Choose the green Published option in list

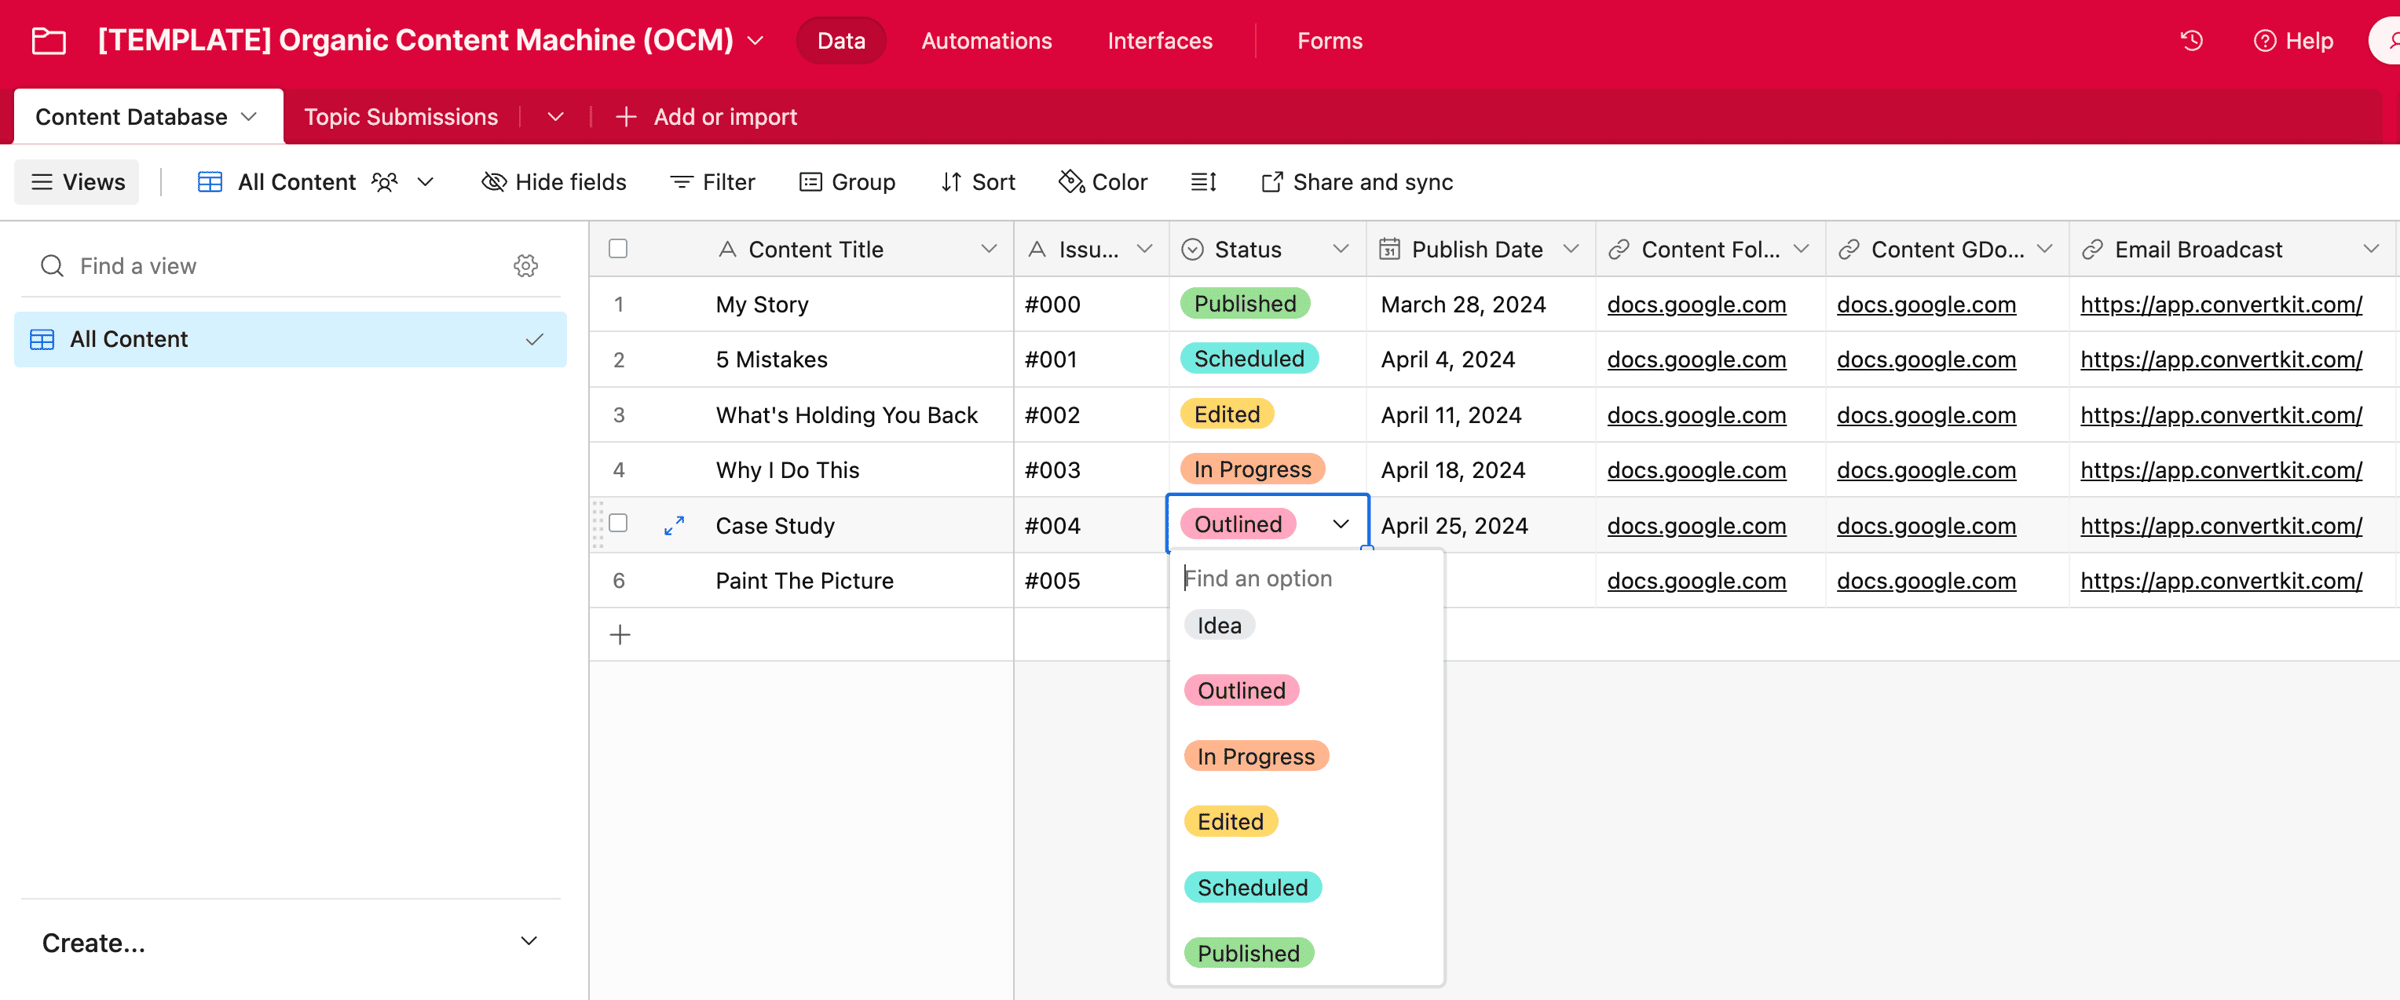pos(1248,953)
